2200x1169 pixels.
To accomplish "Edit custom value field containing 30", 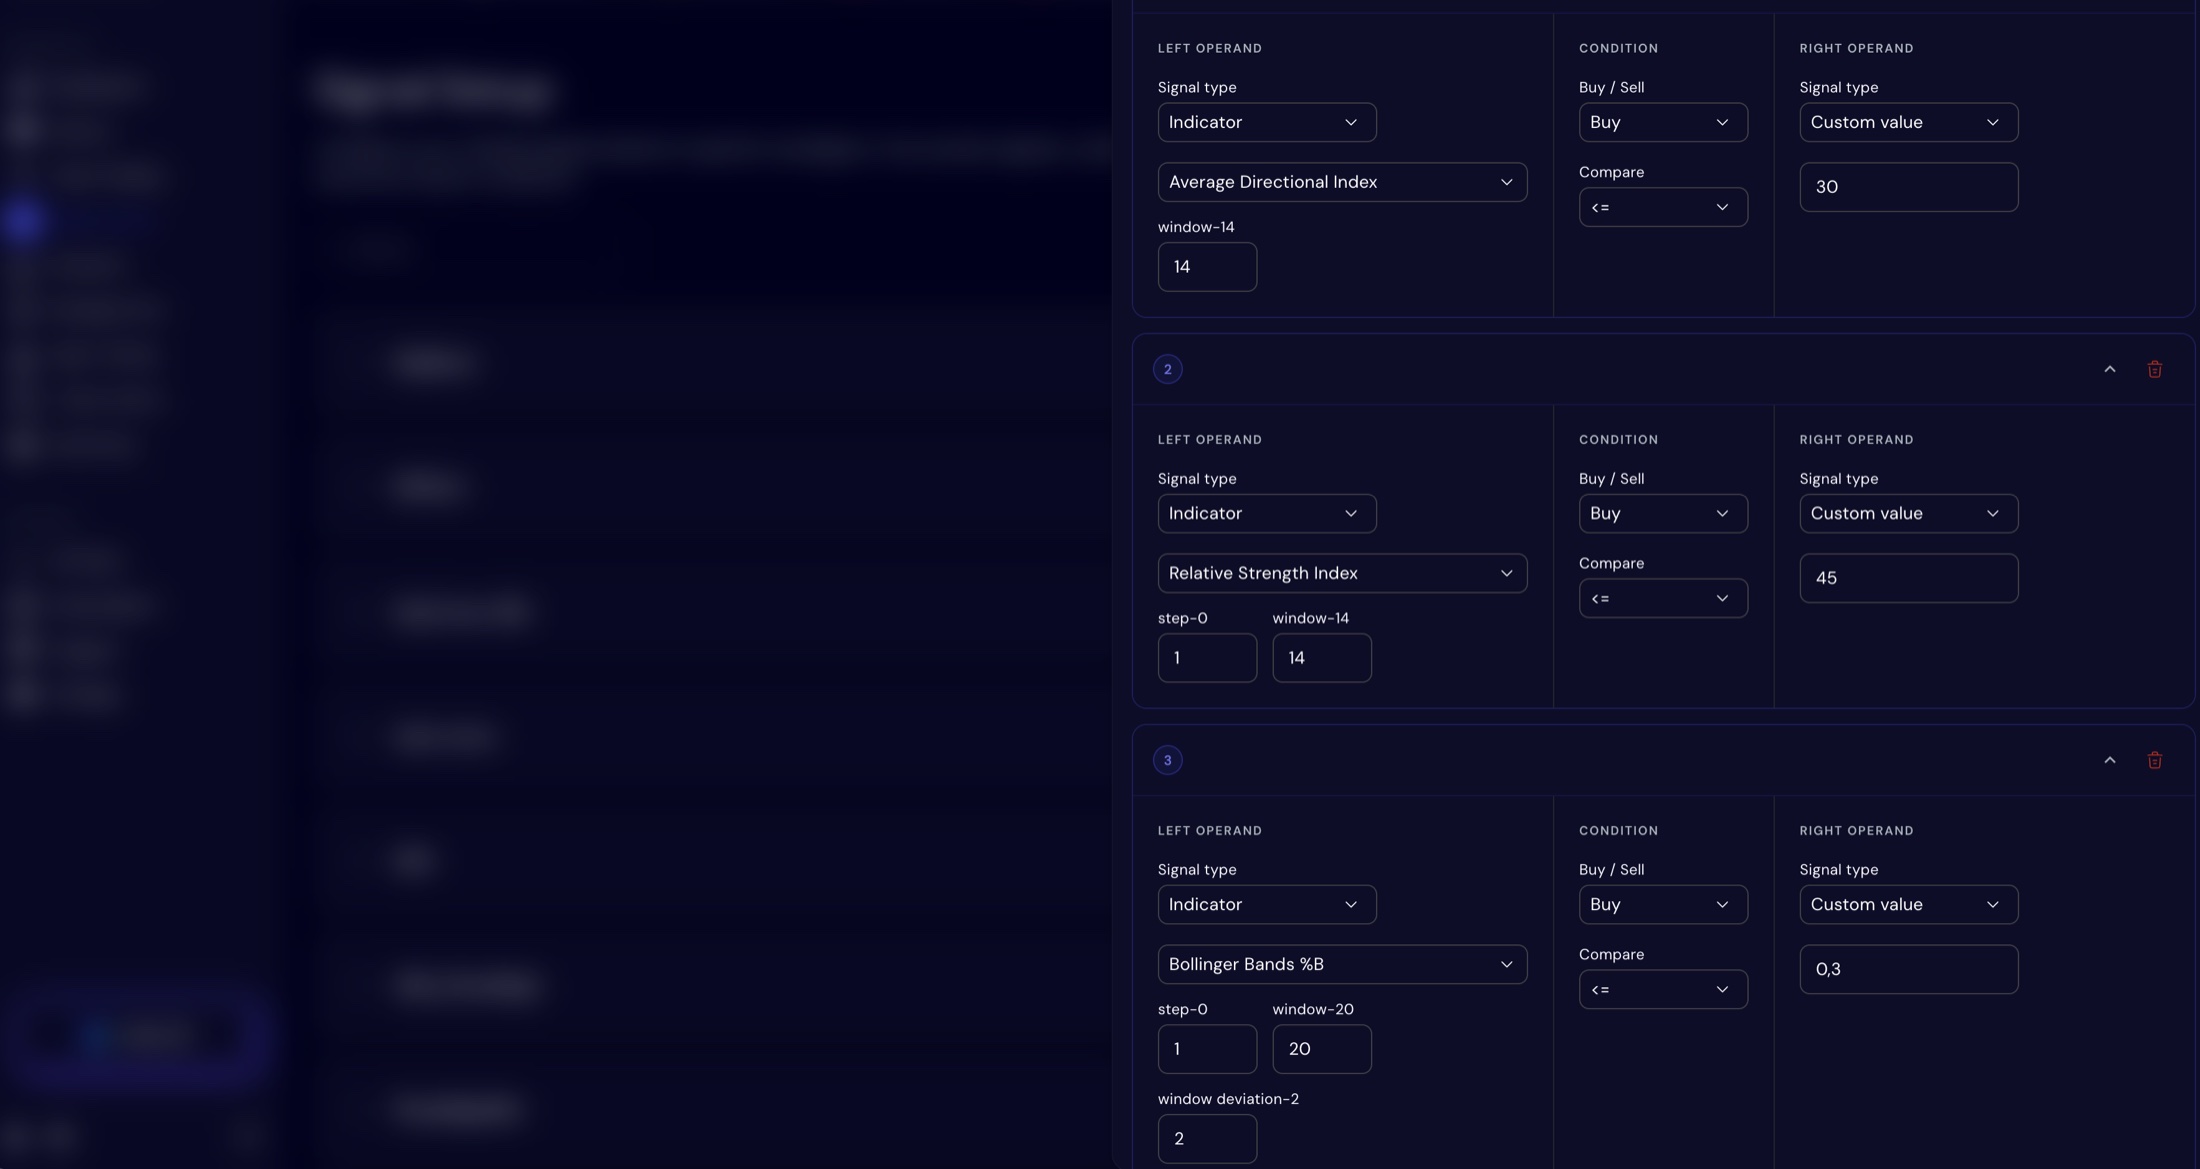I will (1908, 187).
